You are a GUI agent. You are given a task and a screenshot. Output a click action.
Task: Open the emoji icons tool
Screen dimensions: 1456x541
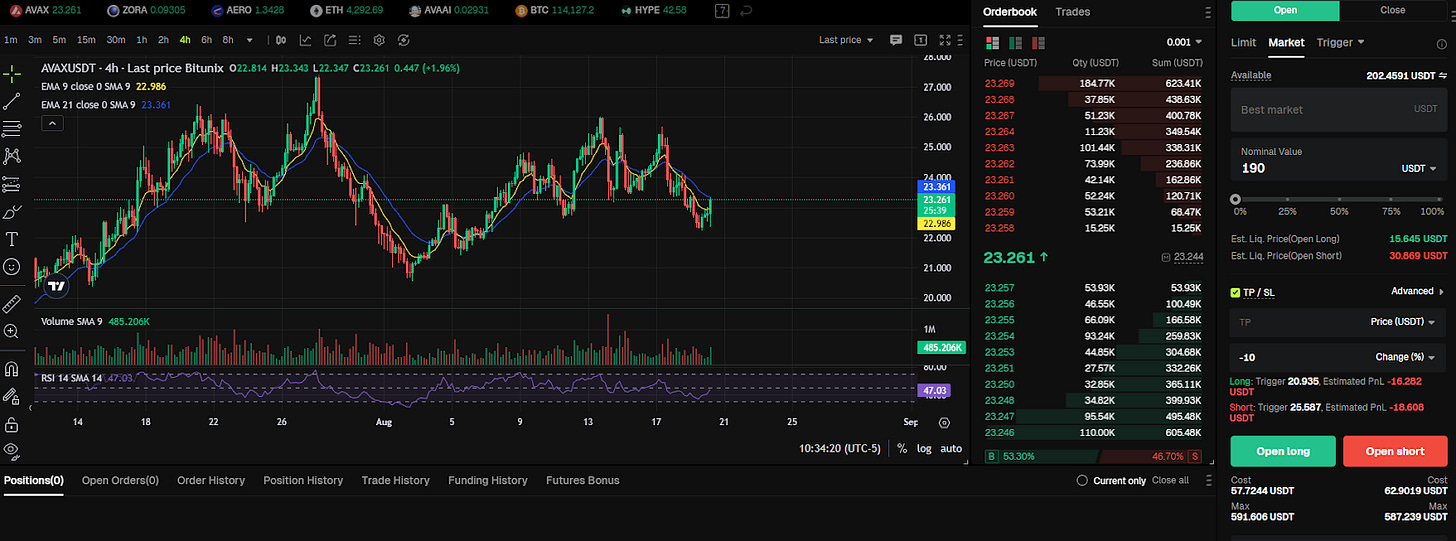click(12, 267)
